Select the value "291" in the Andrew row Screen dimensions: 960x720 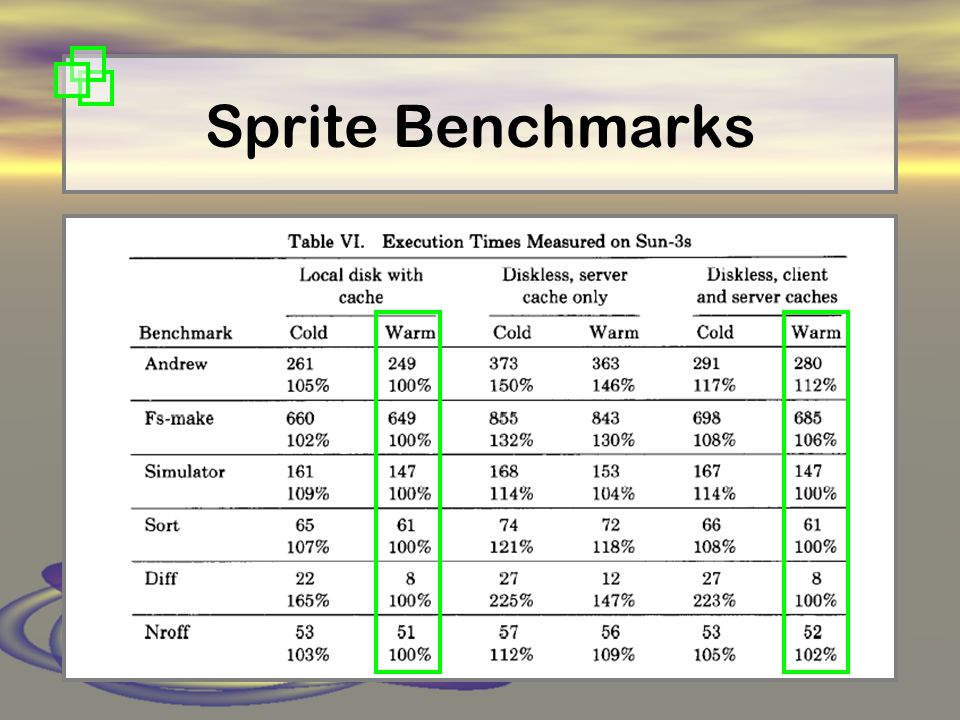706,364
